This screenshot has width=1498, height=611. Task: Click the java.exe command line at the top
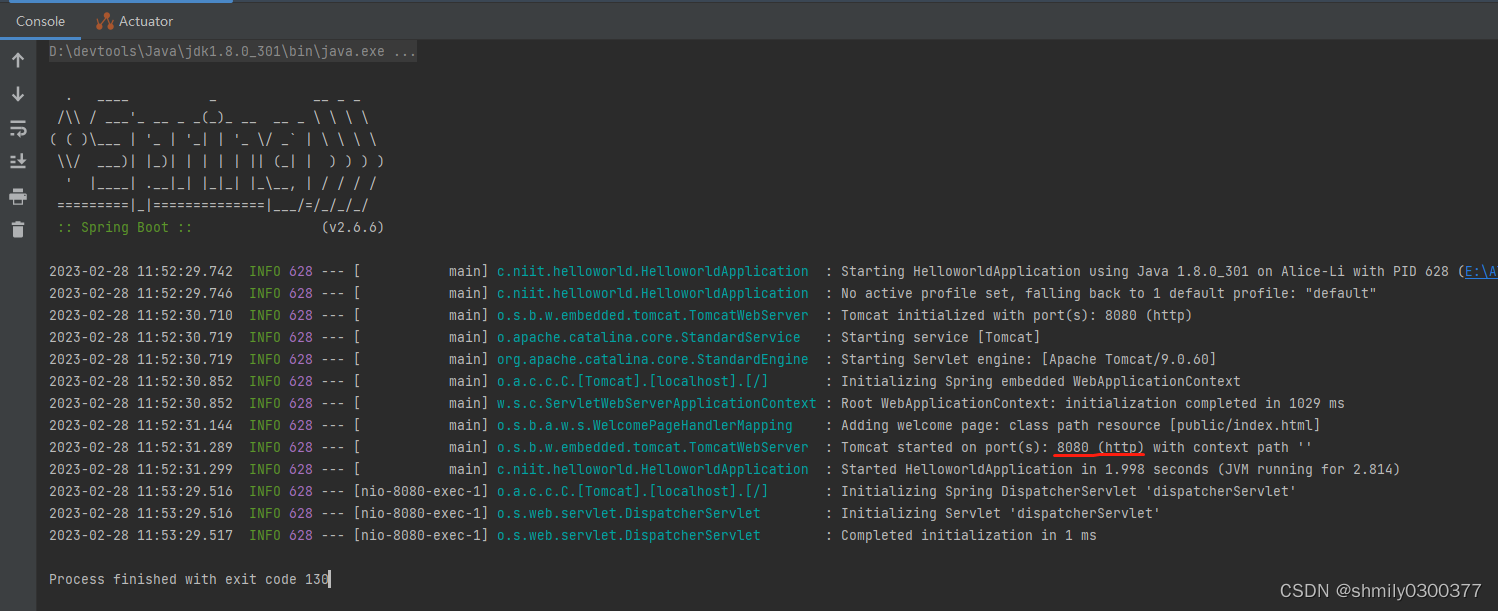click(230, 50)
